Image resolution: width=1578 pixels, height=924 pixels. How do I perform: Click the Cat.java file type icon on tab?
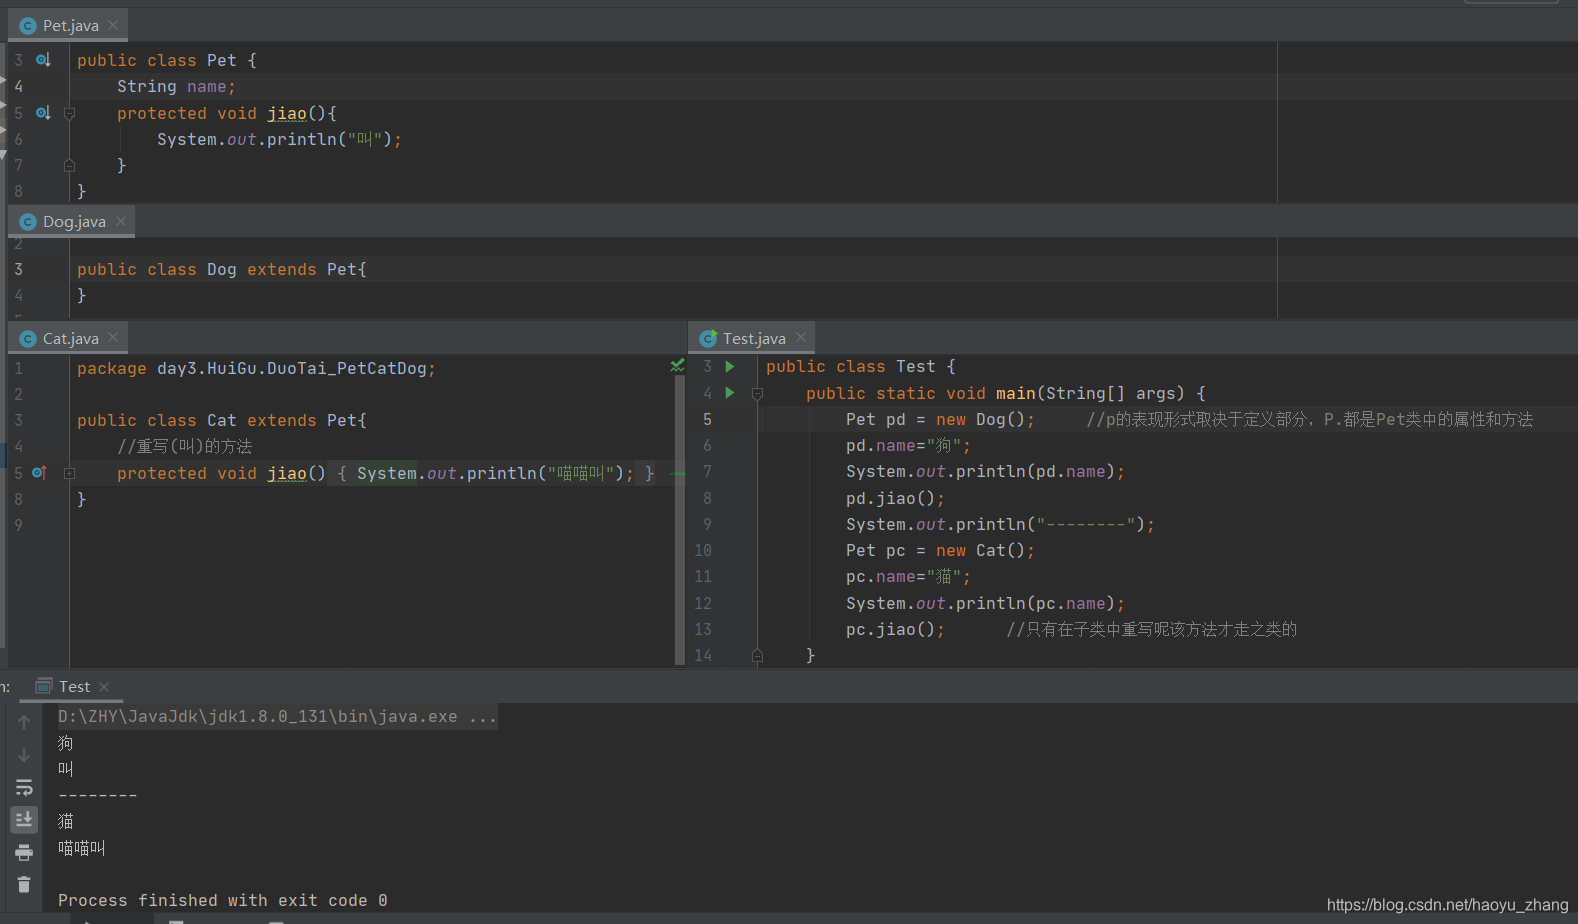click(28, 339)
